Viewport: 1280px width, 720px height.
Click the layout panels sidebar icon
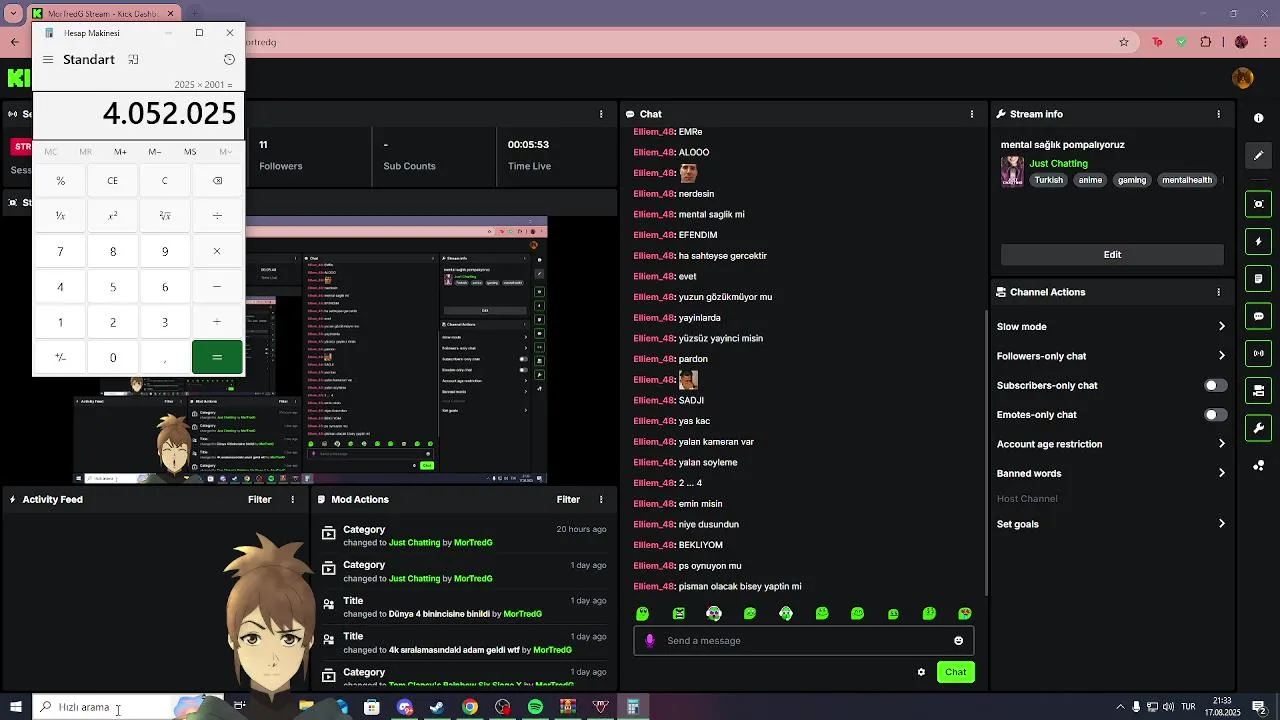point(1258,391)
